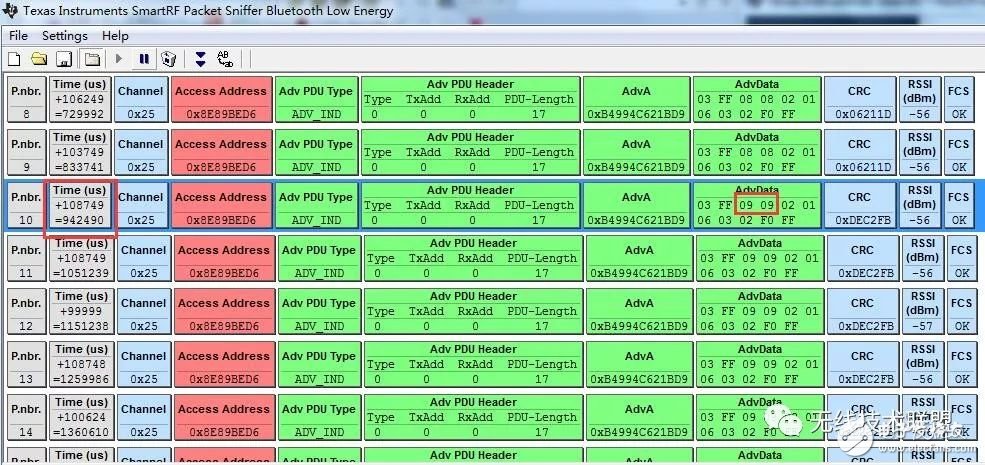The height and width of the screenshot is (465, 985).
Task: Click Channel 0x25 in packet 13 row
Action: [144, 364]
